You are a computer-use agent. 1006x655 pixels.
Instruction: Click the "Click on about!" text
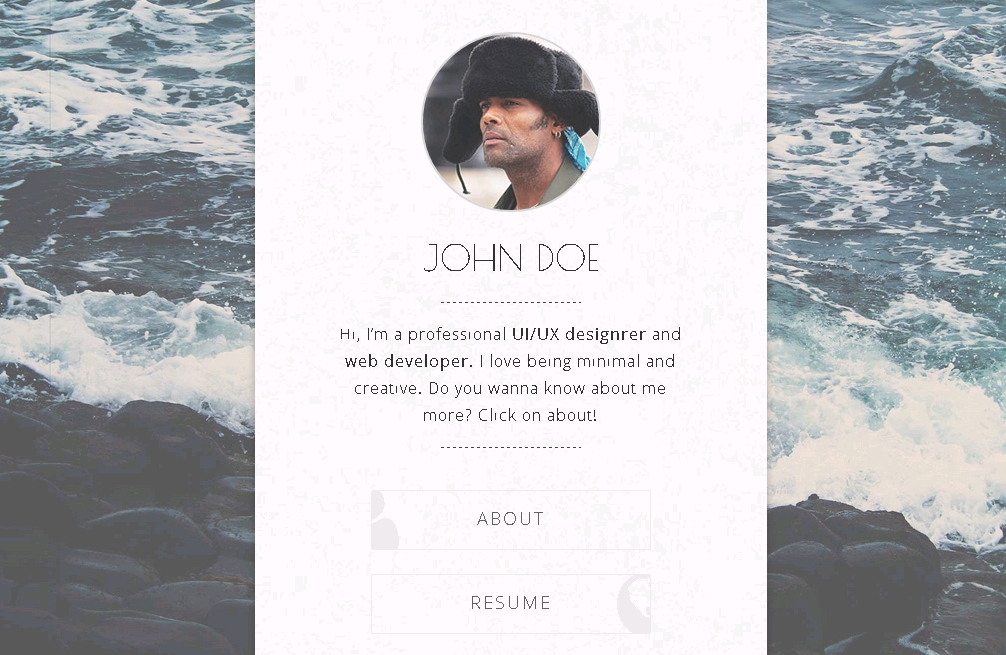coord(537,415)
